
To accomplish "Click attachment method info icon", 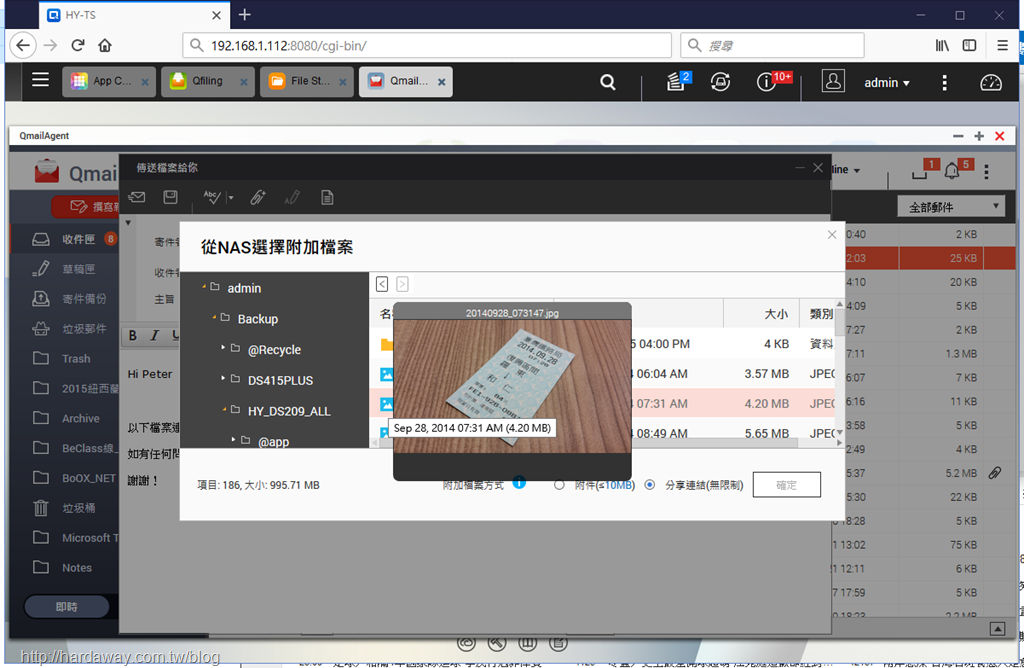I will (519, 483).
